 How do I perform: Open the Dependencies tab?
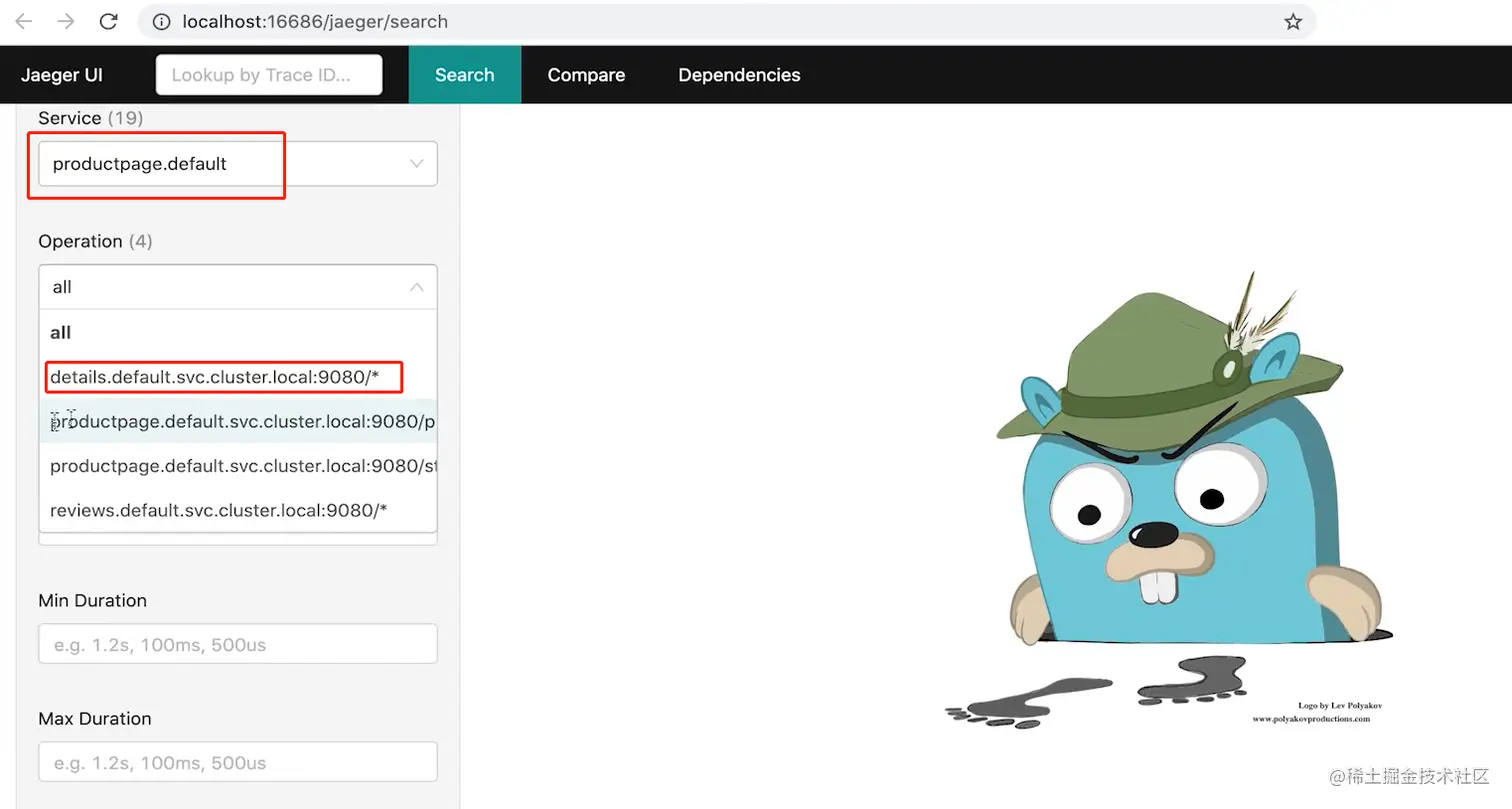tap(739, 75)
